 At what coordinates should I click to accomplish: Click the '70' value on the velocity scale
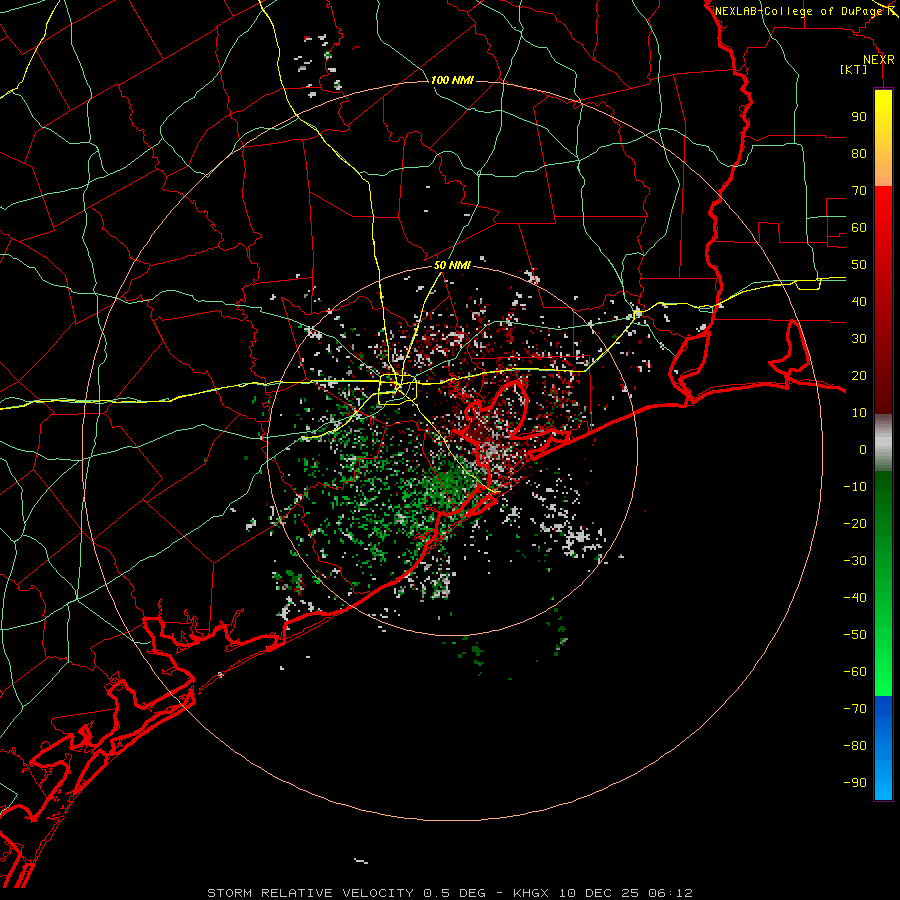click(x=859, y=191)
